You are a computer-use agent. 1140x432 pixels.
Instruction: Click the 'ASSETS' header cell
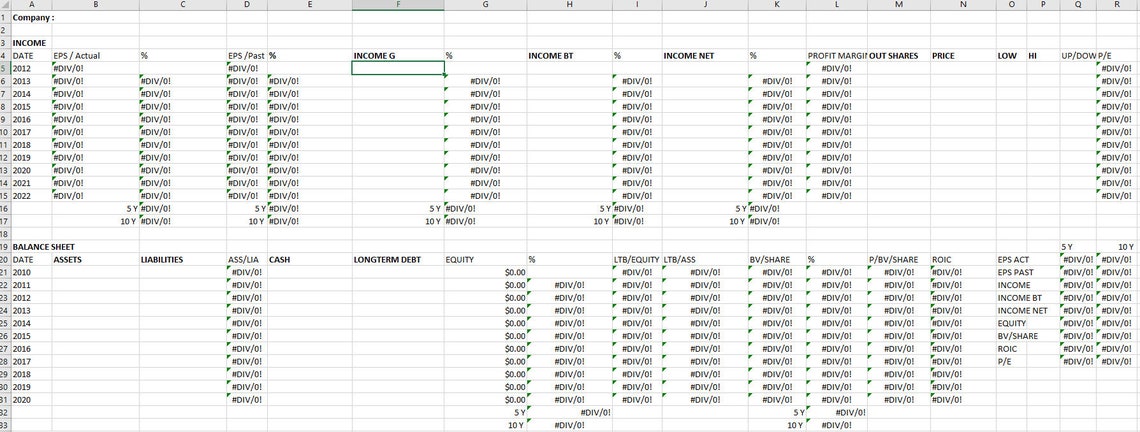point(95,260)
